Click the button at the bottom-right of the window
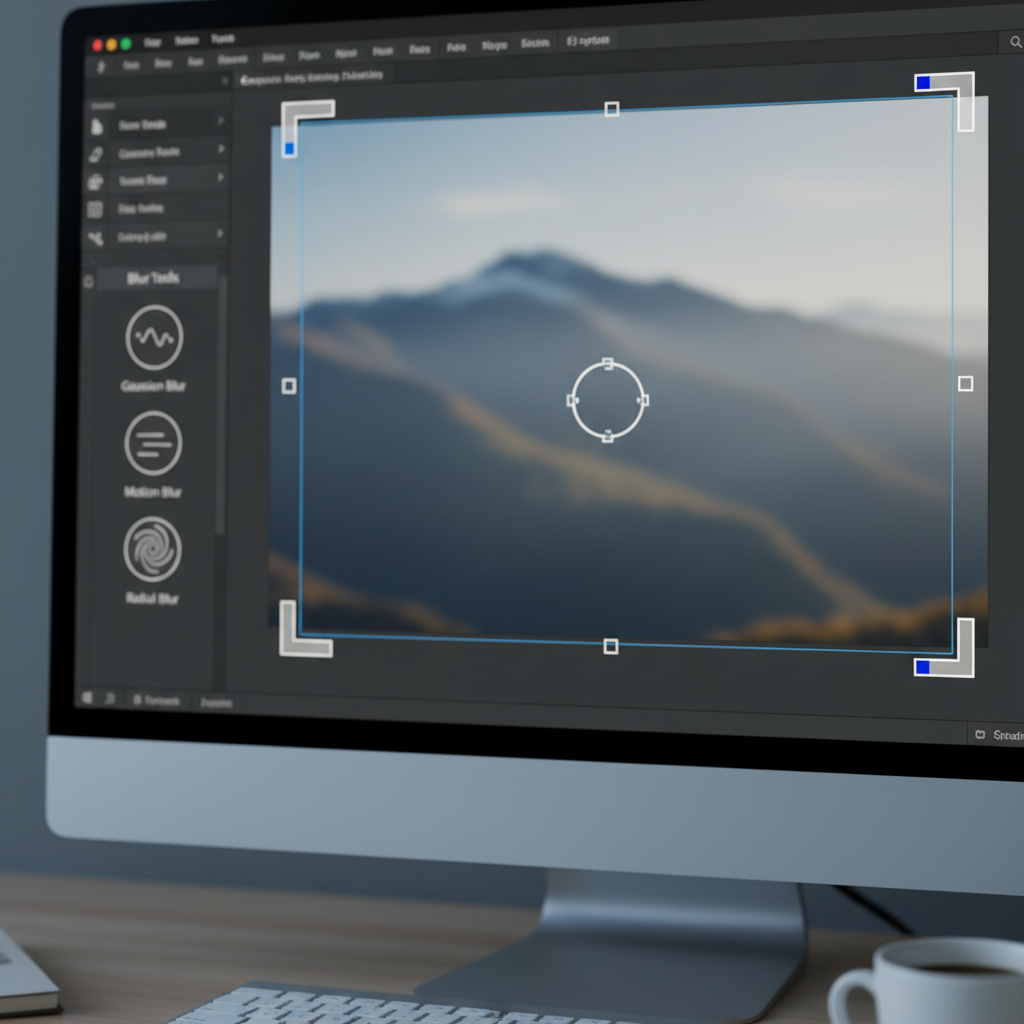1024x1024 pixels. coord(996,736)
